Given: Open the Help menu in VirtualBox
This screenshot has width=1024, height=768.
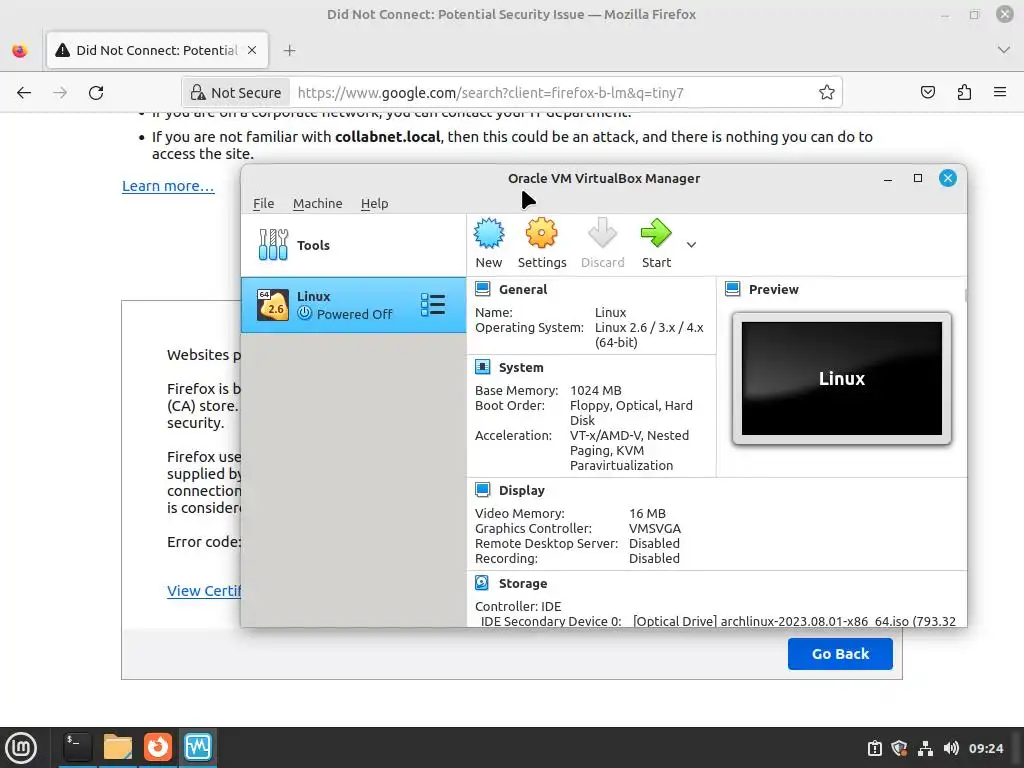Looking at the screenshot, I should coord(374,203).
